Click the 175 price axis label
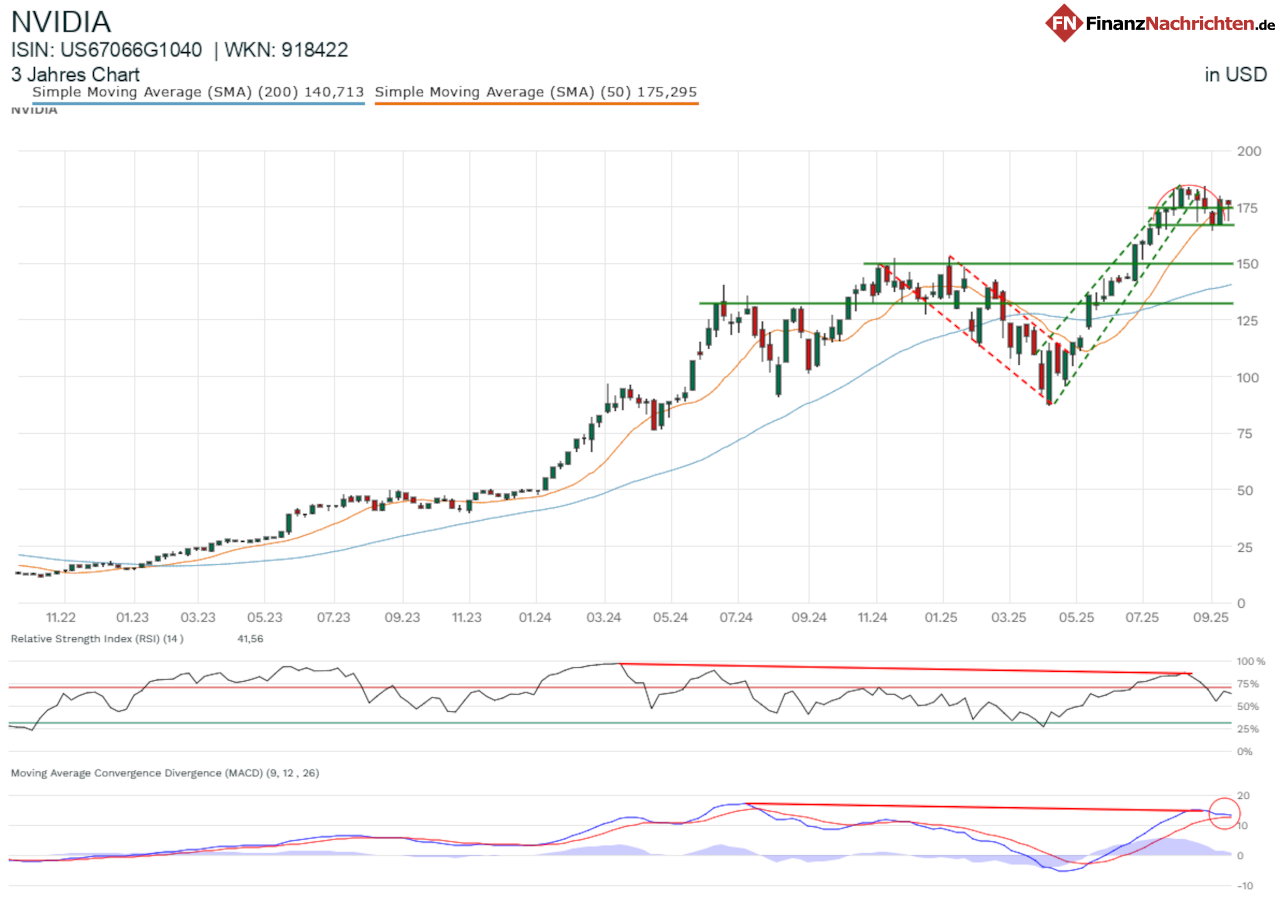 click(1248, 208)
